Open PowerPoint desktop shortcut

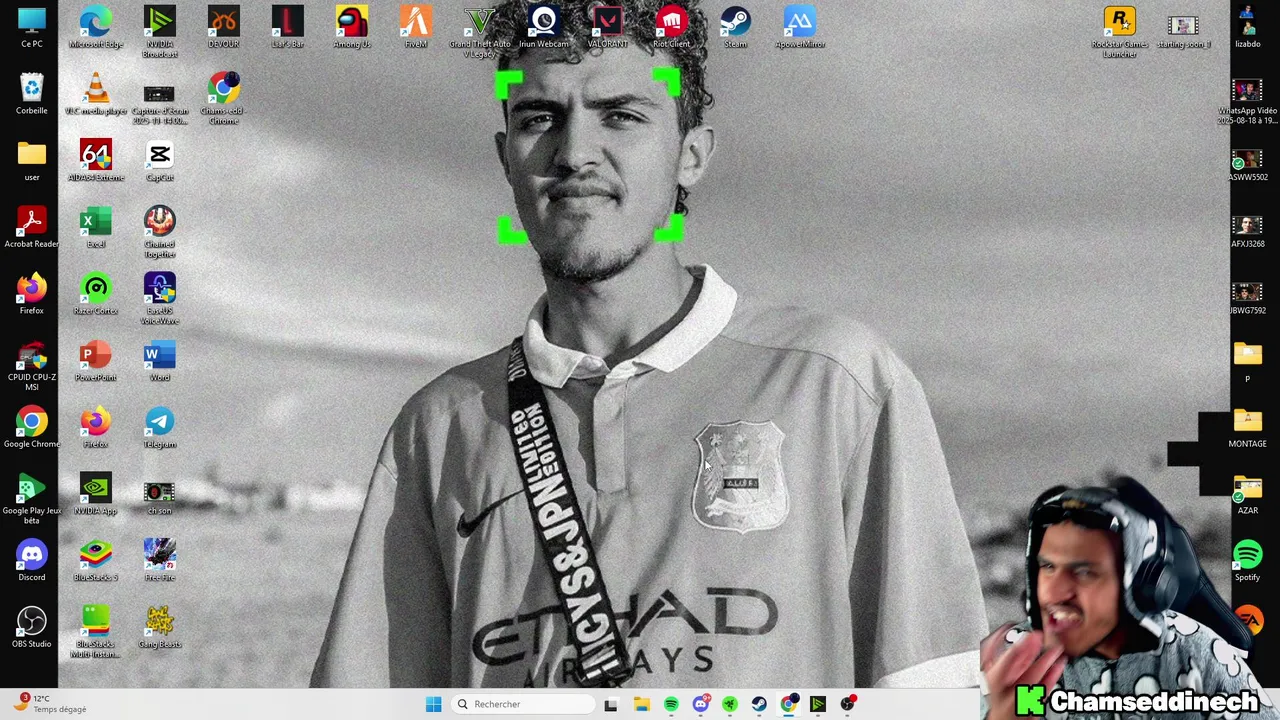point(96,360)
